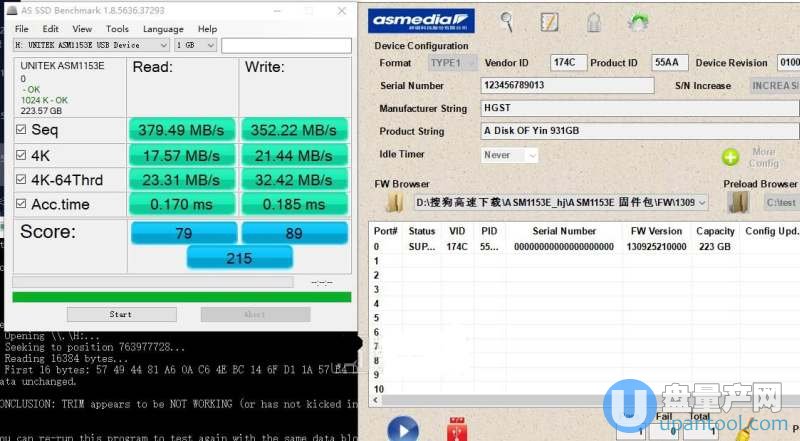
Task: Open the Language menu
Action: tap(163, 29)
